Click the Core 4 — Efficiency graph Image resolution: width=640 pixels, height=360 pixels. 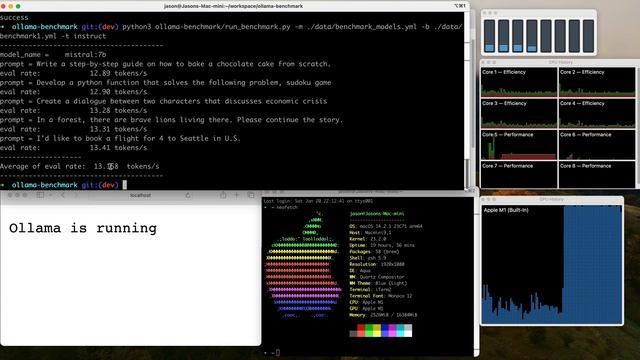click(x=597, y=113)
